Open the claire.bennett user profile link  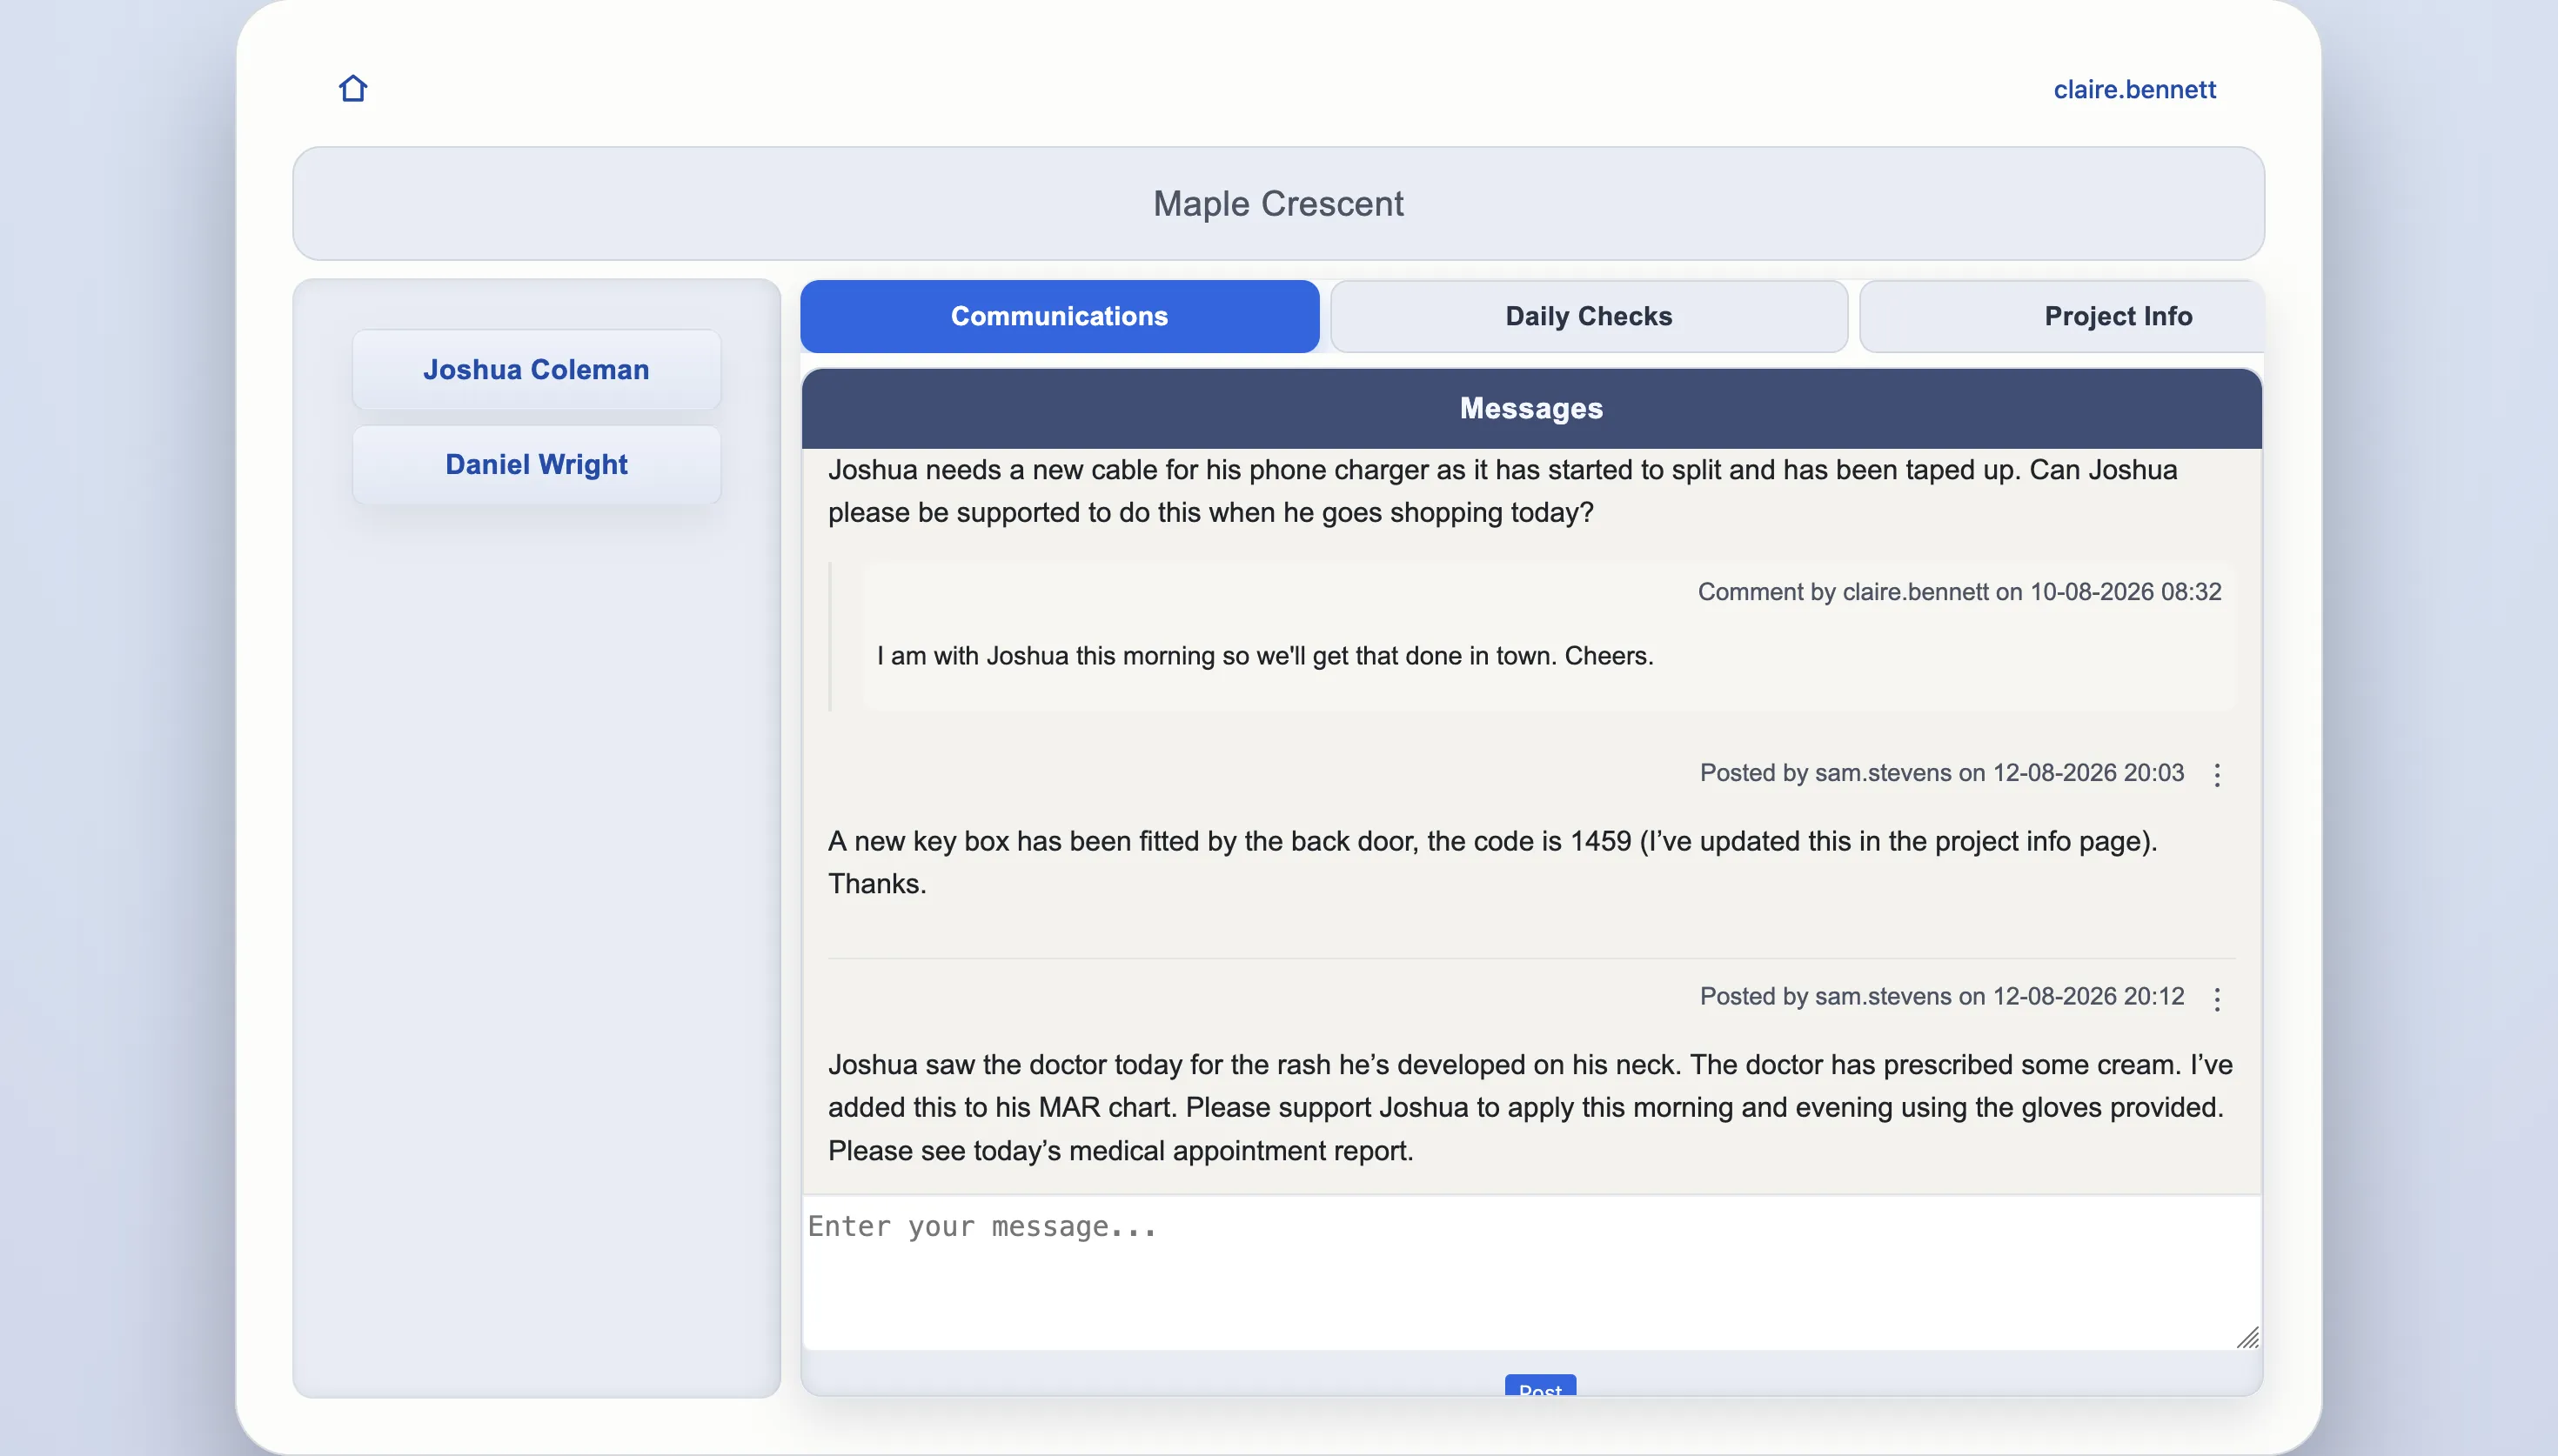pyautogui.click(x=2134, y=89)
